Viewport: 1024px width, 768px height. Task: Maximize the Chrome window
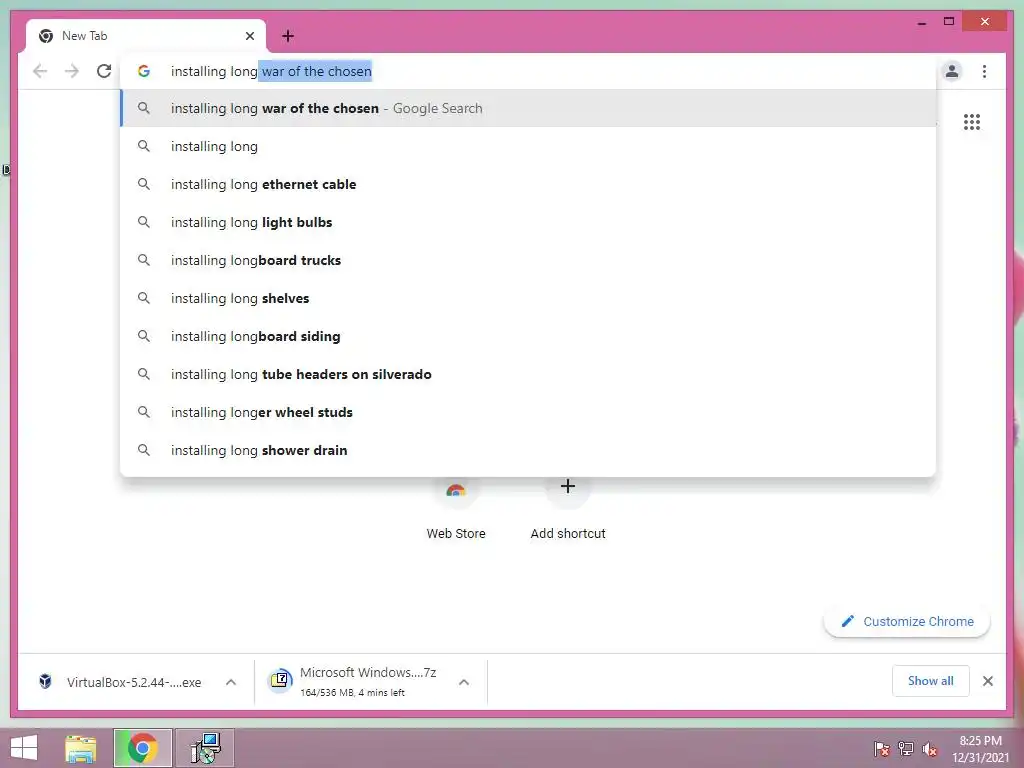(x=949, y=22)
